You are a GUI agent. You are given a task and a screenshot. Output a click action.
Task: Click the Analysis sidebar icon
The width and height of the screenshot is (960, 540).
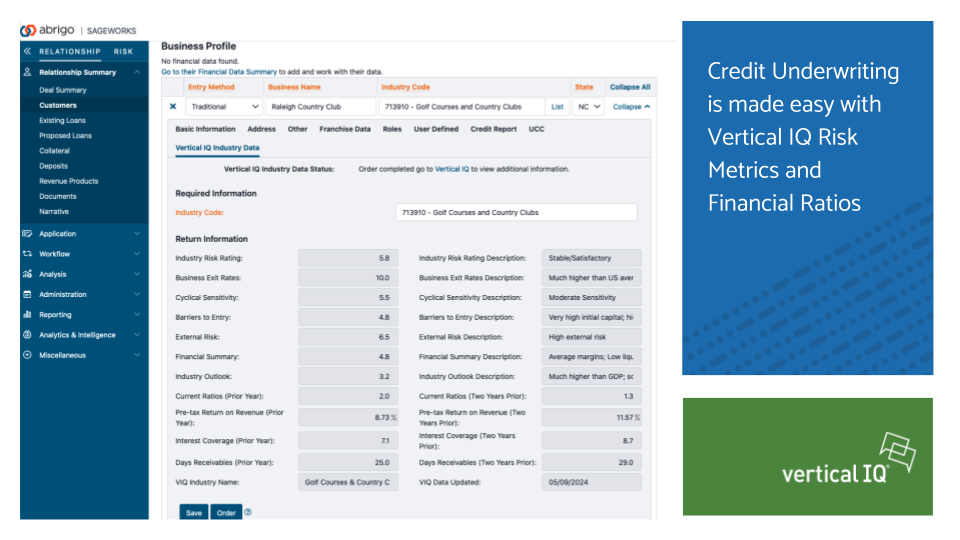28,274
